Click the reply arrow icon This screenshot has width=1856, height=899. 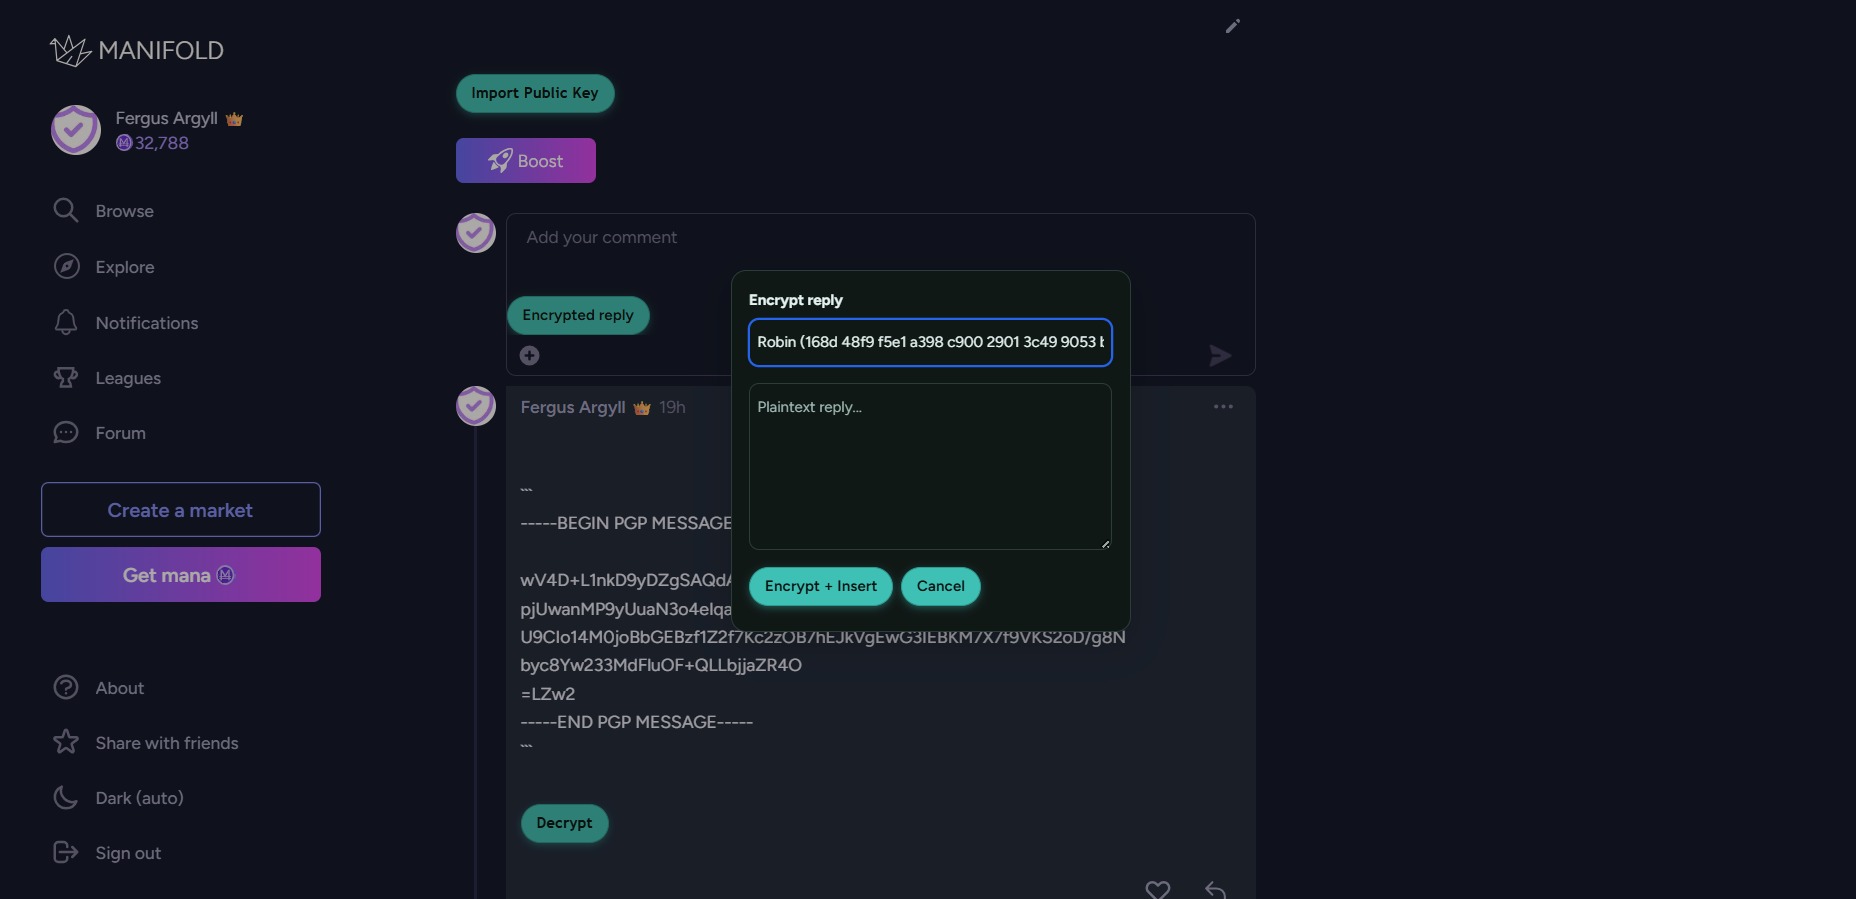1215,889
